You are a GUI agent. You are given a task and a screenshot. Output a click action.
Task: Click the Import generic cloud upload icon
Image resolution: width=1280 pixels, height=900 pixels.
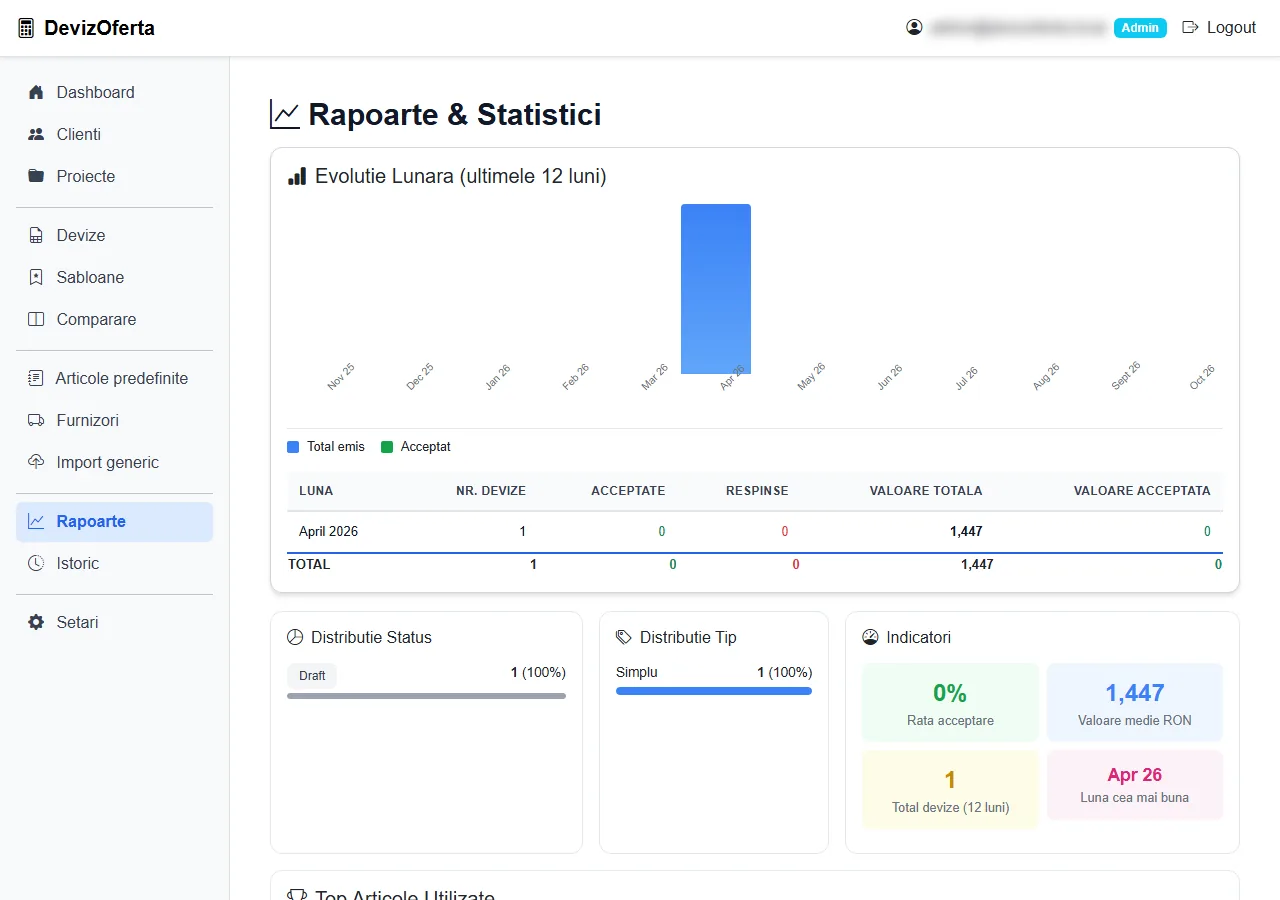36,462
